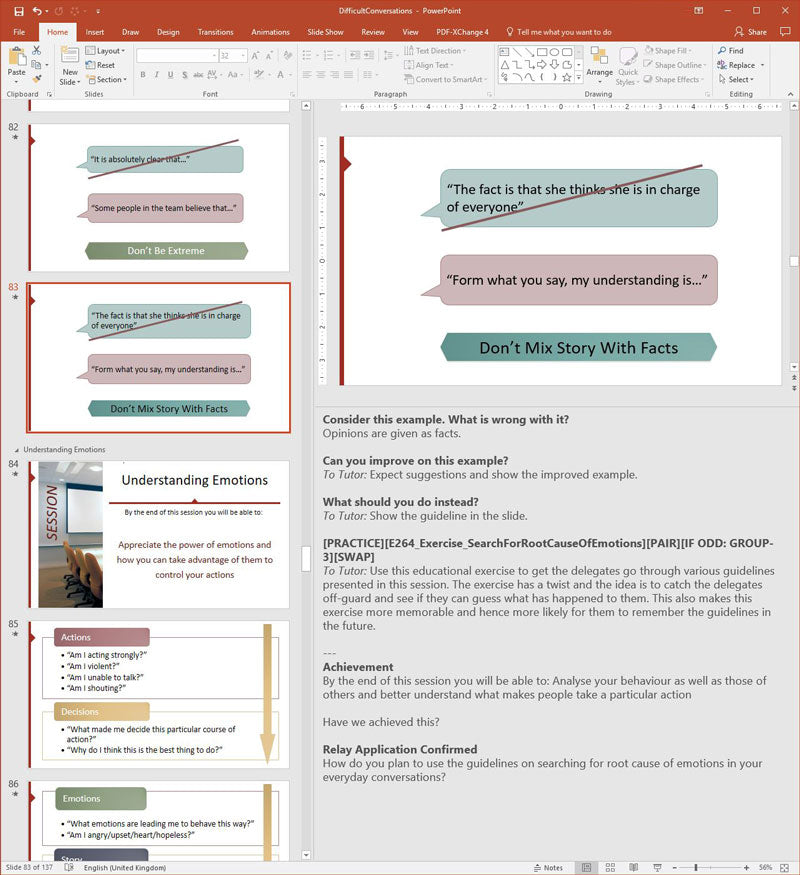Image resolution: width=800 pixels, height=875 pixels.
Task: Select the triangle shape in the shapes gallery
Action: click(x=504, y=65)
